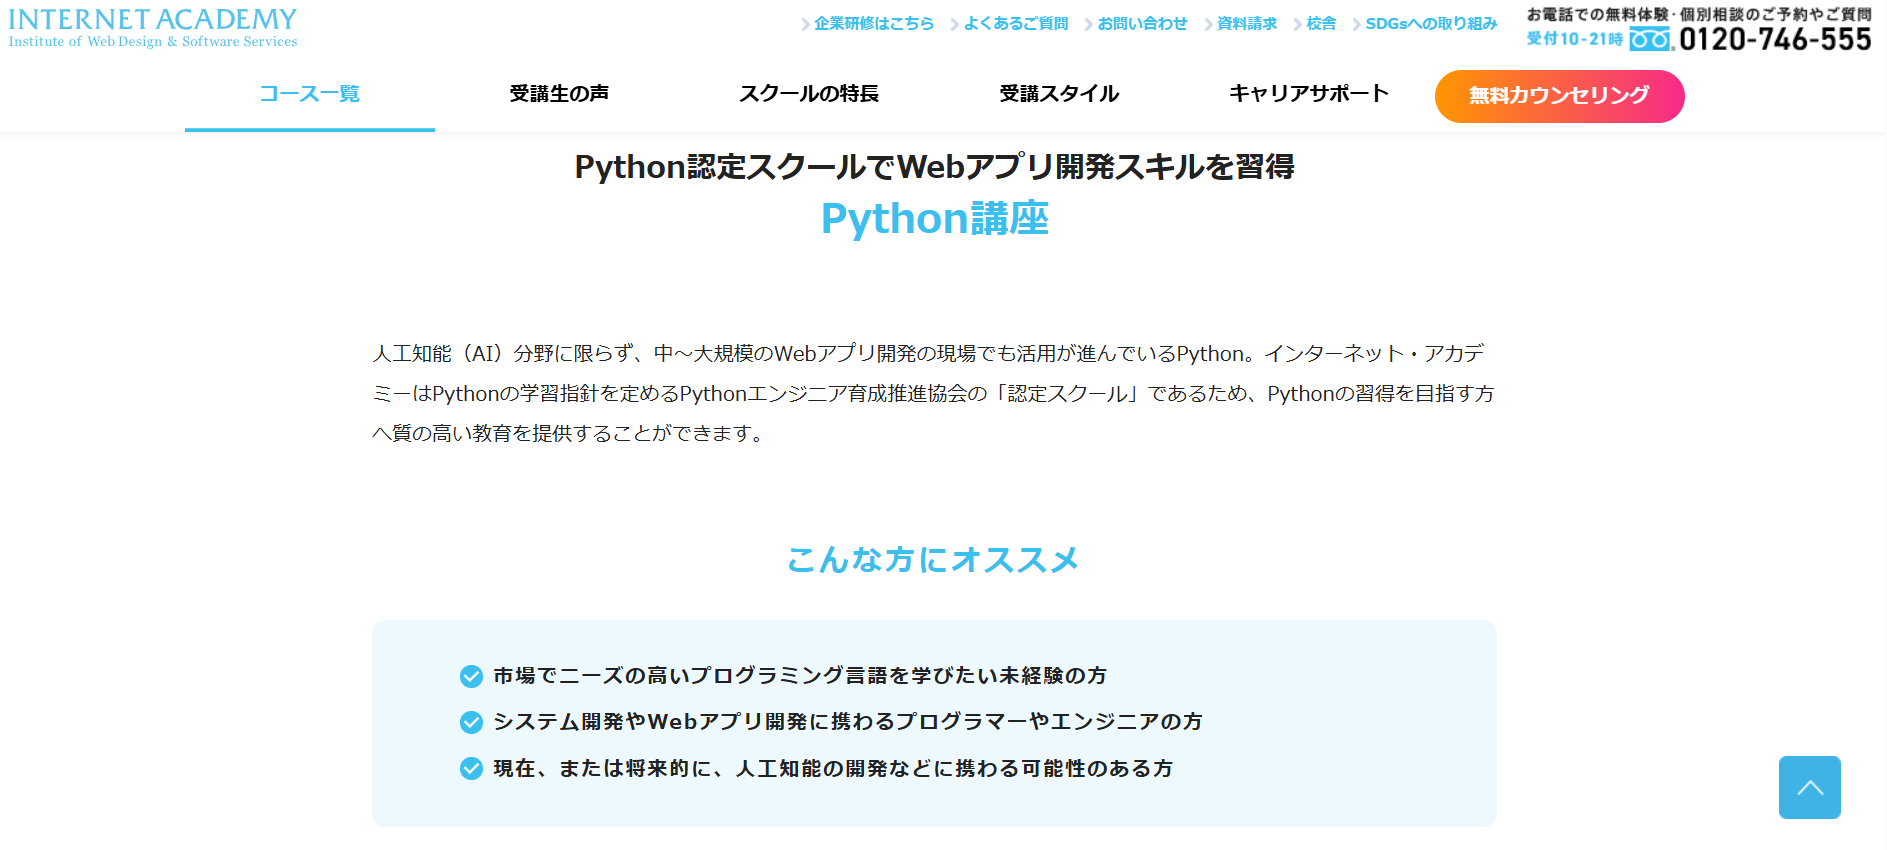Click text 市場でニーズの高いプログラミング言語を学びたい未経験の方
The height and width of the screenshot is (850, 1887).
click(x=800, y=676)
